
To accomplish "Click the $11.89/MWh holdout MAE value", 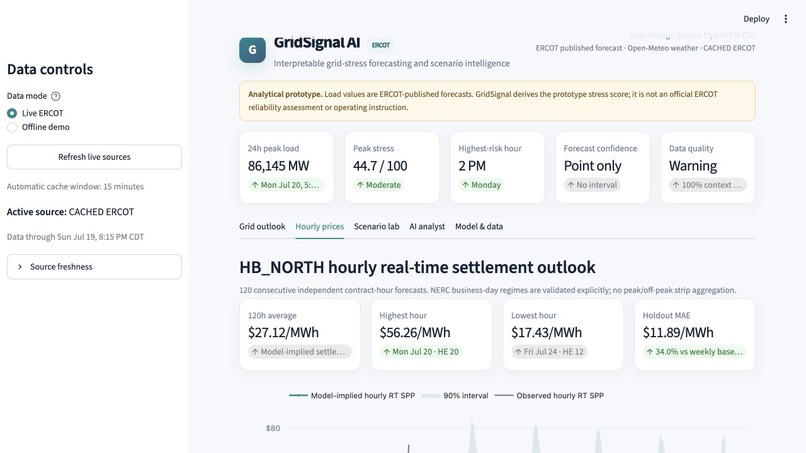I will [678, 333].
